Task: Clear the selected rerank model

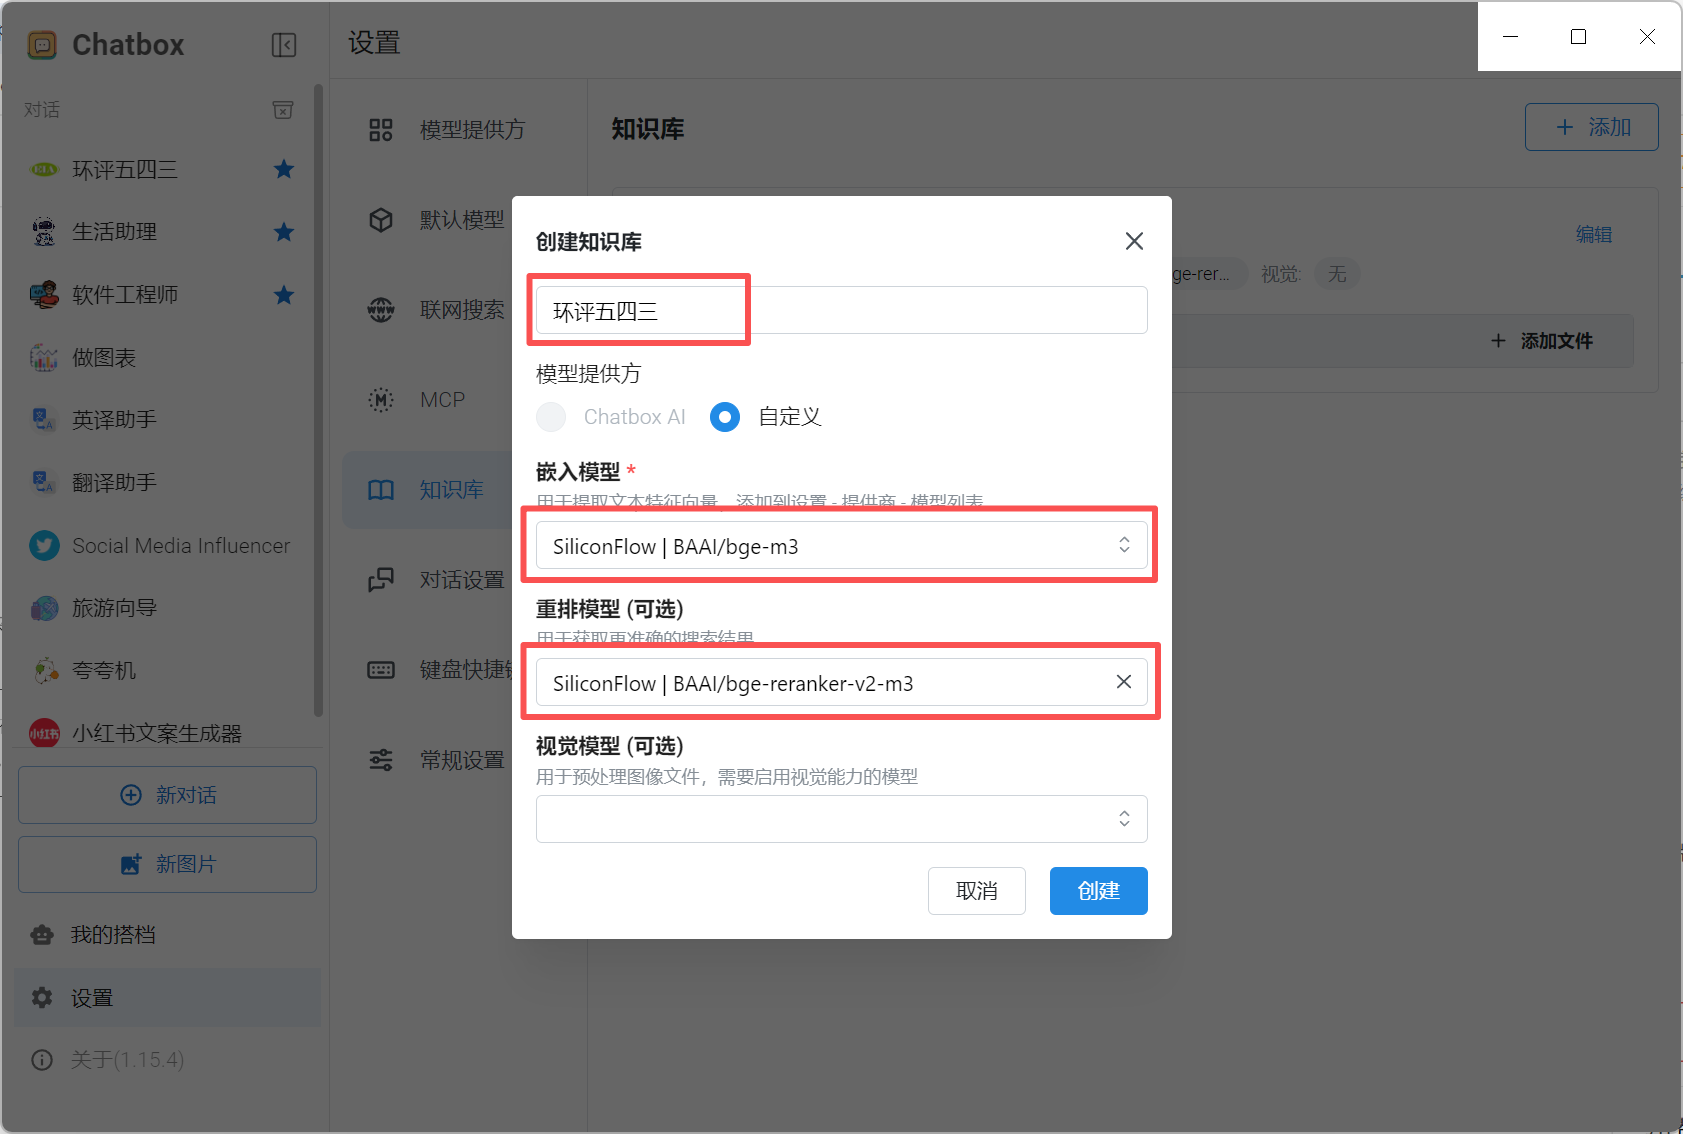Action: click(1124, 682)
